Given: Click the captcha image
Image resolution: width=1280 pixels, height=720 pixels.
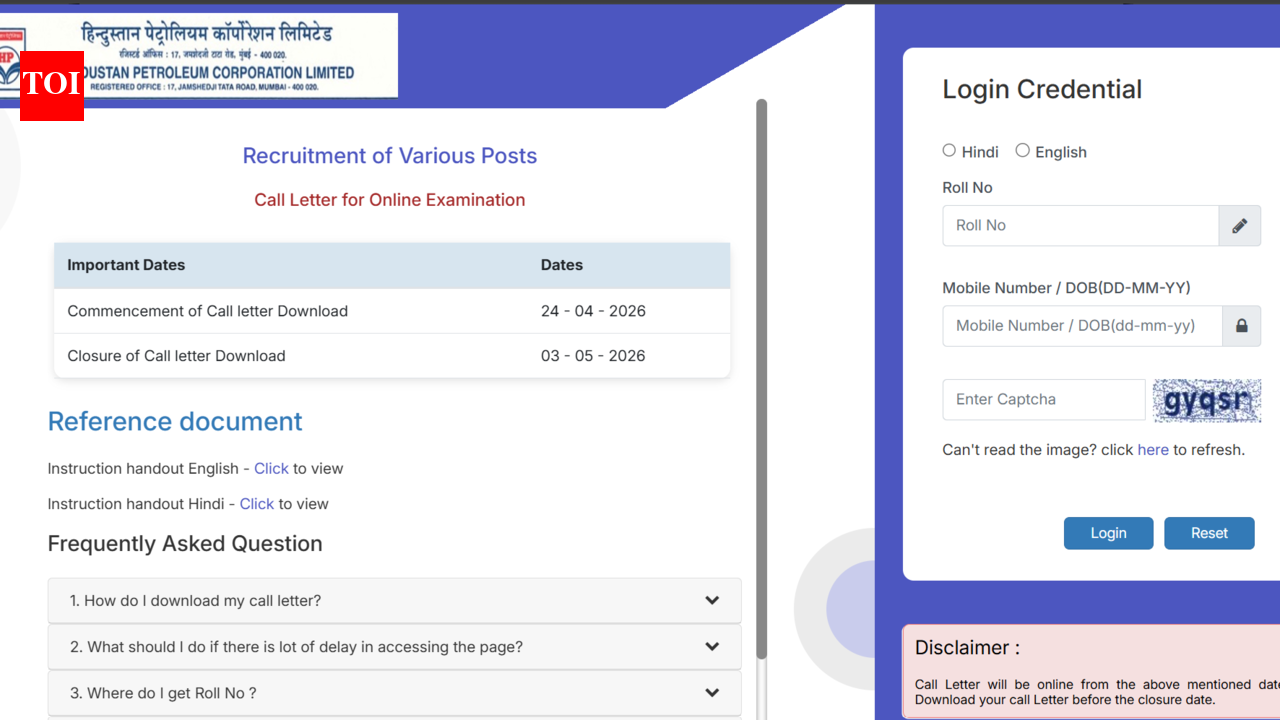Looking at the screenshot, I should click(1206, 400).
